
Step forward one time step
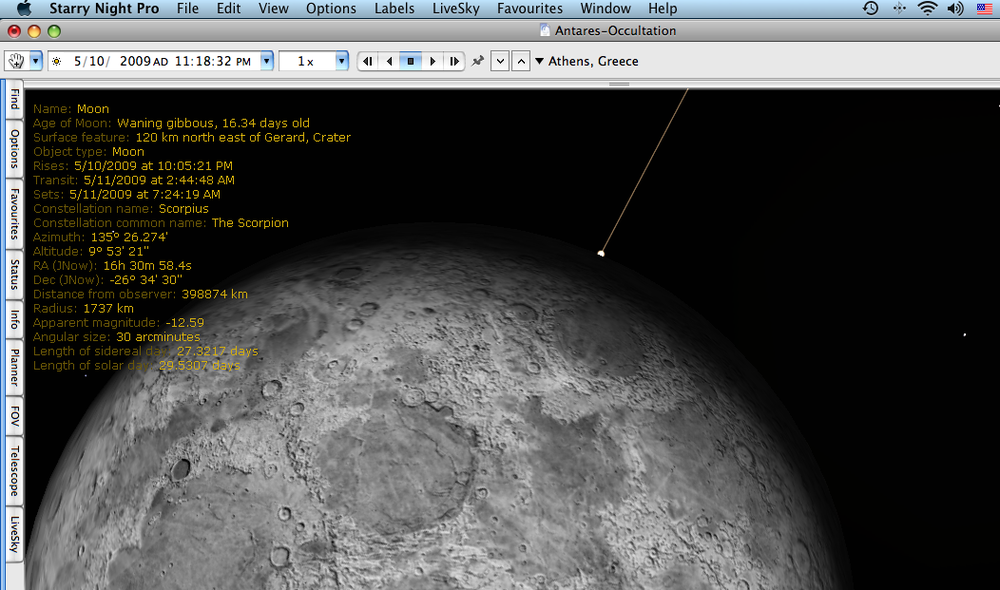[x=455, y=60]
